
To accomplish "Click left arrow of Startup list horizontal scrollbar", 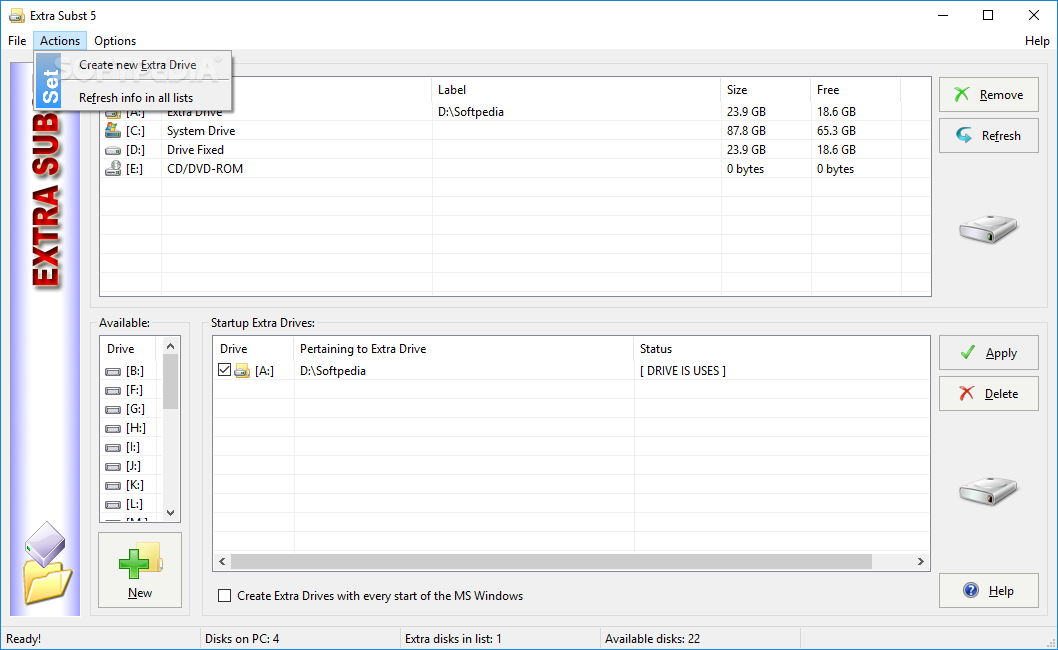I will pos(222,562).
